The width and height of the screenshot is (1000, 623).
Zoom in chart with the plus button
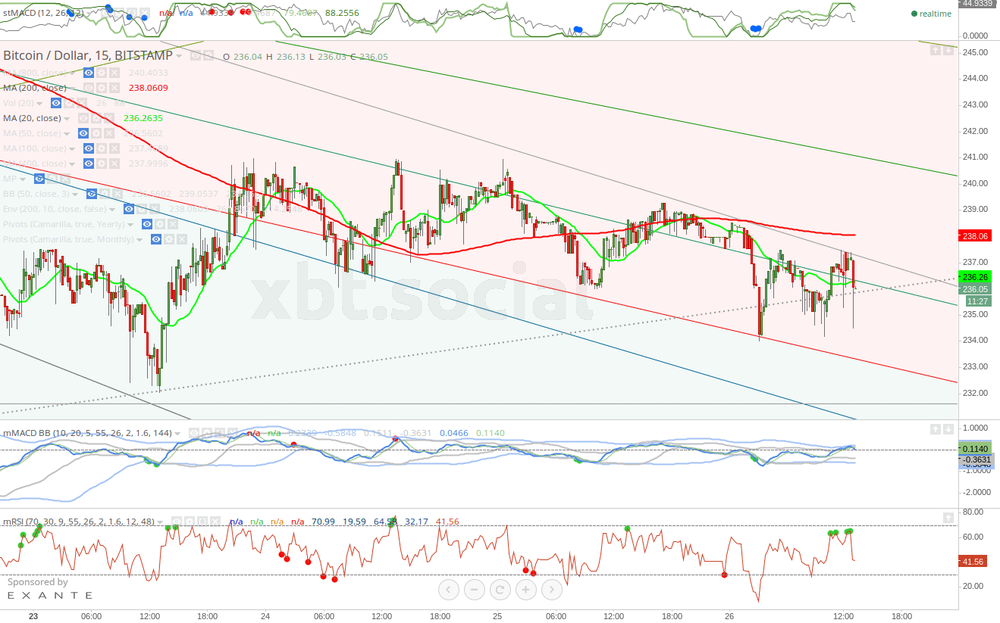tap(525, 589)
